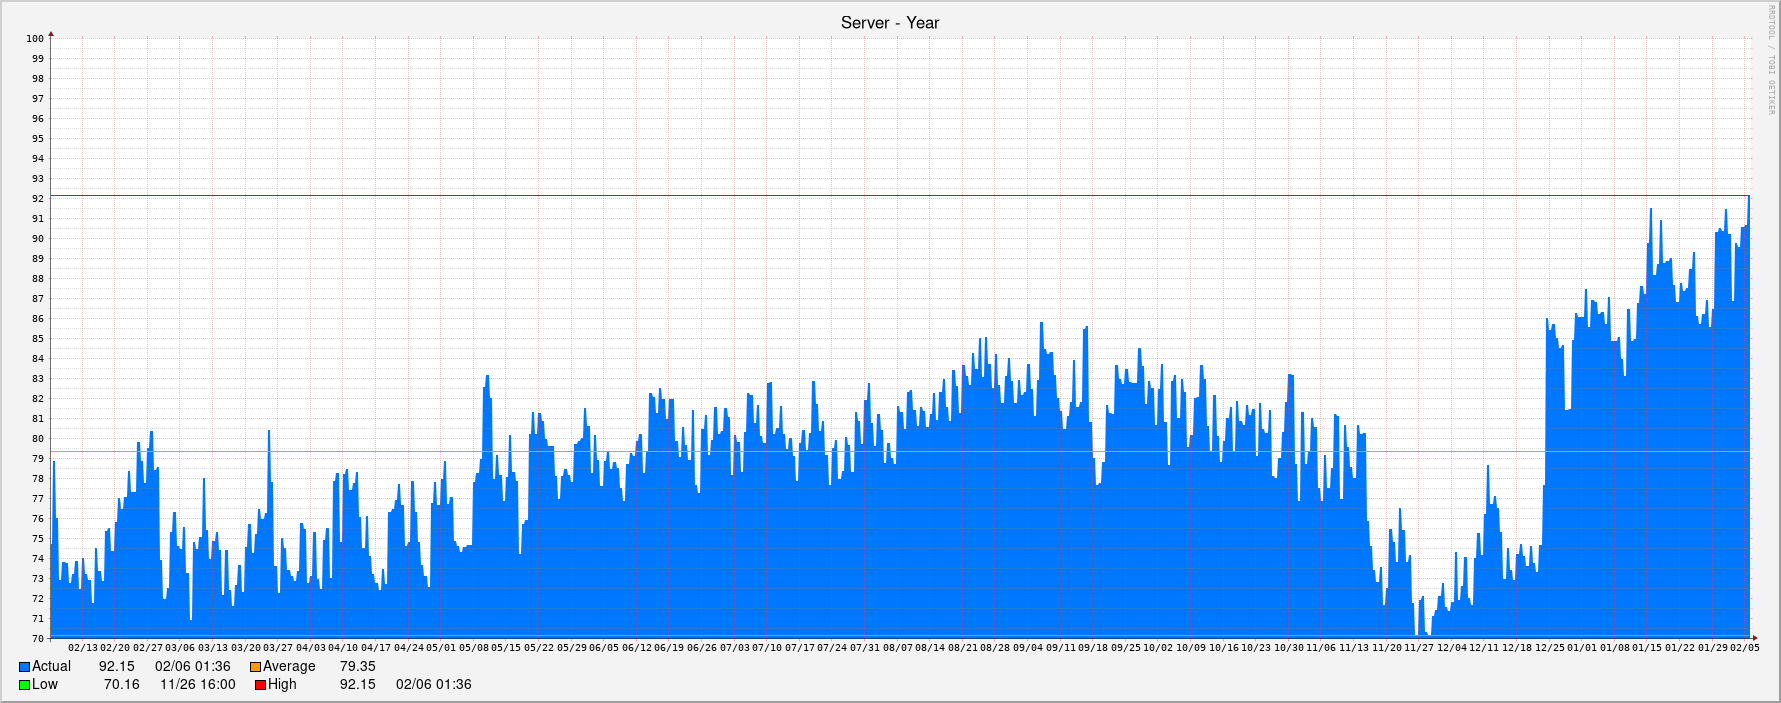Image resolution: width=1781 pixels, height=703 pixels.
Task: Click the Low timestamp 11/26 16:00
Action: point(197,685)
